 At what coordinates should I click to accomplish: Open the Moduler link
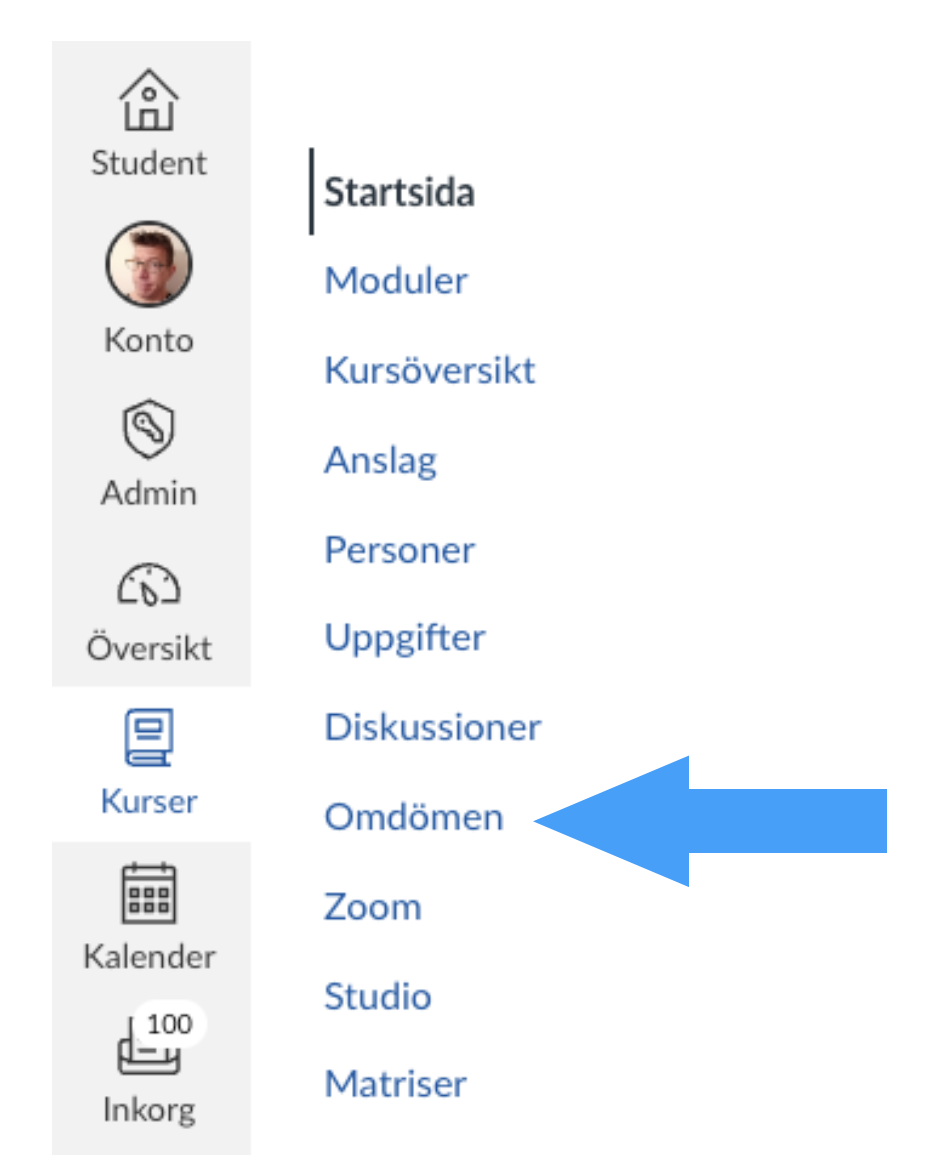396,281
